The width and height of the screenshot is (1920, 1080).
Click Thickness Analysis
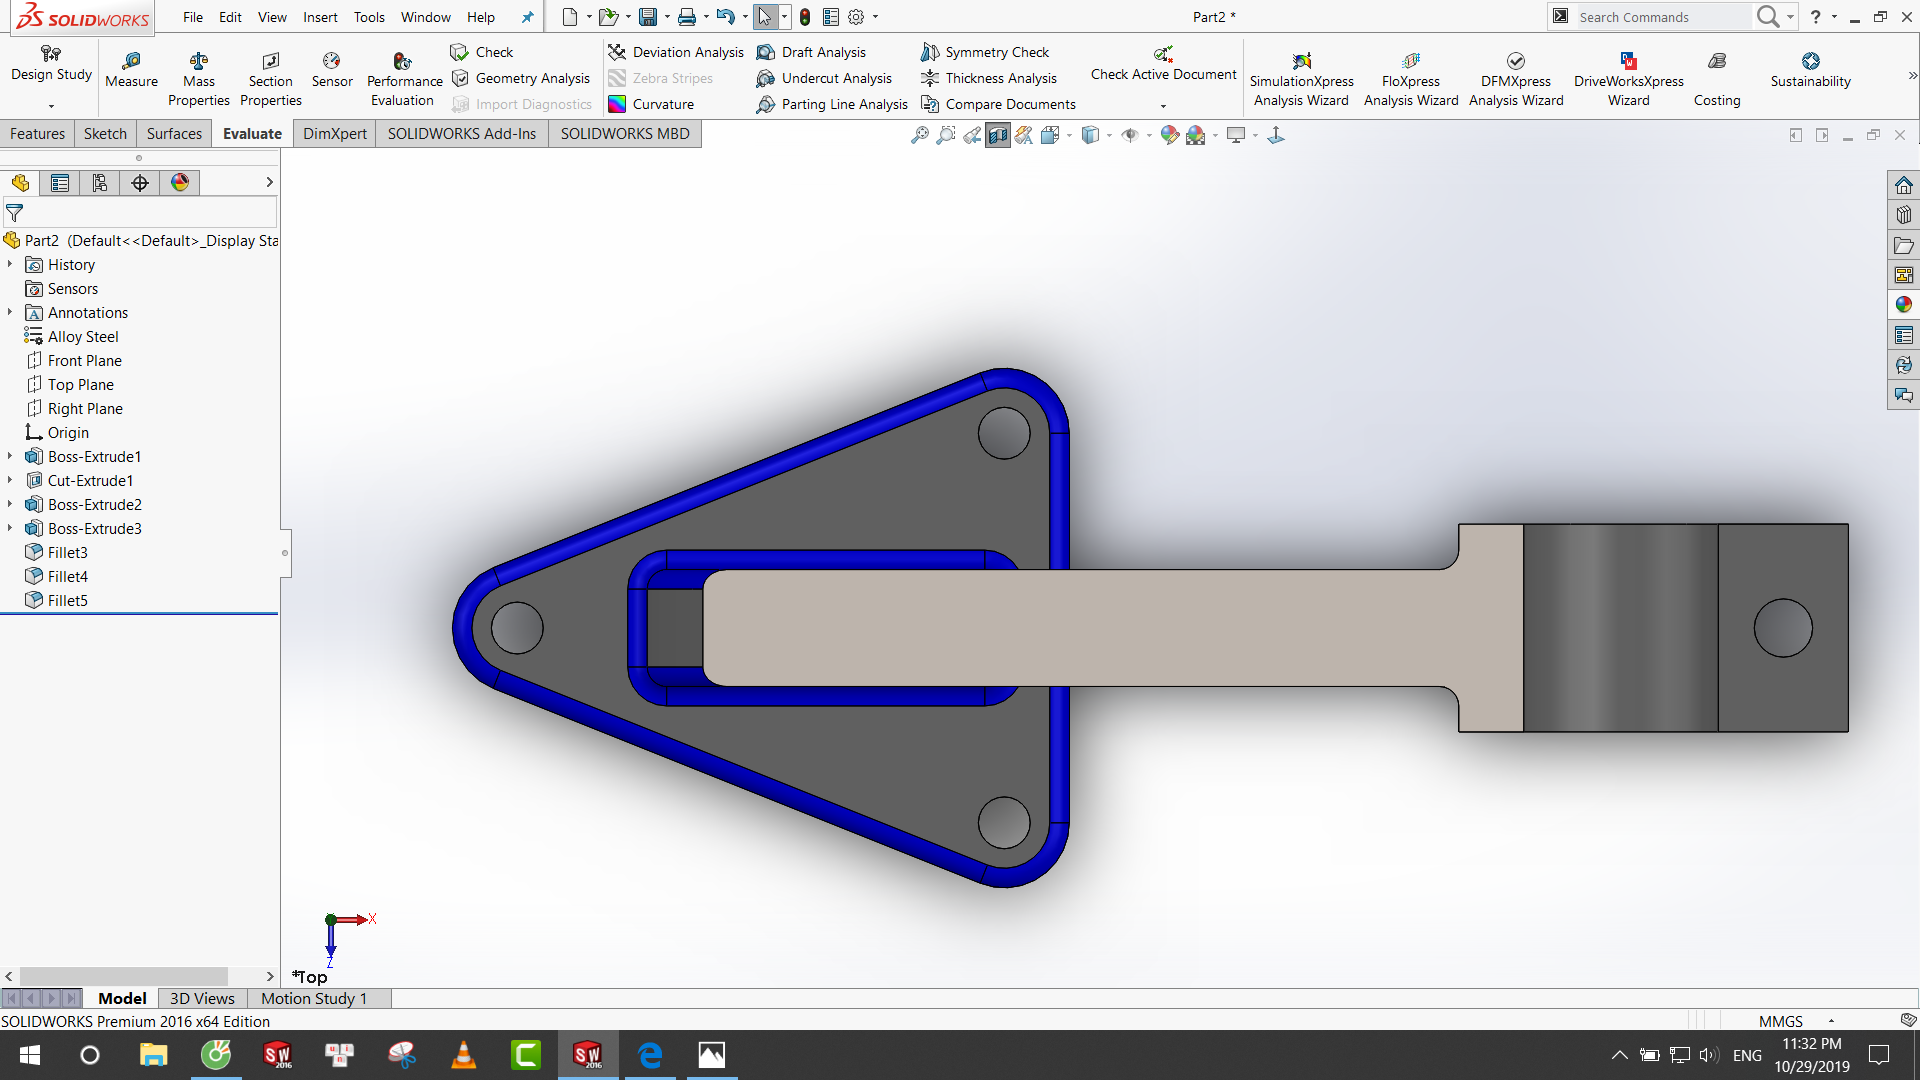point(989,78)
